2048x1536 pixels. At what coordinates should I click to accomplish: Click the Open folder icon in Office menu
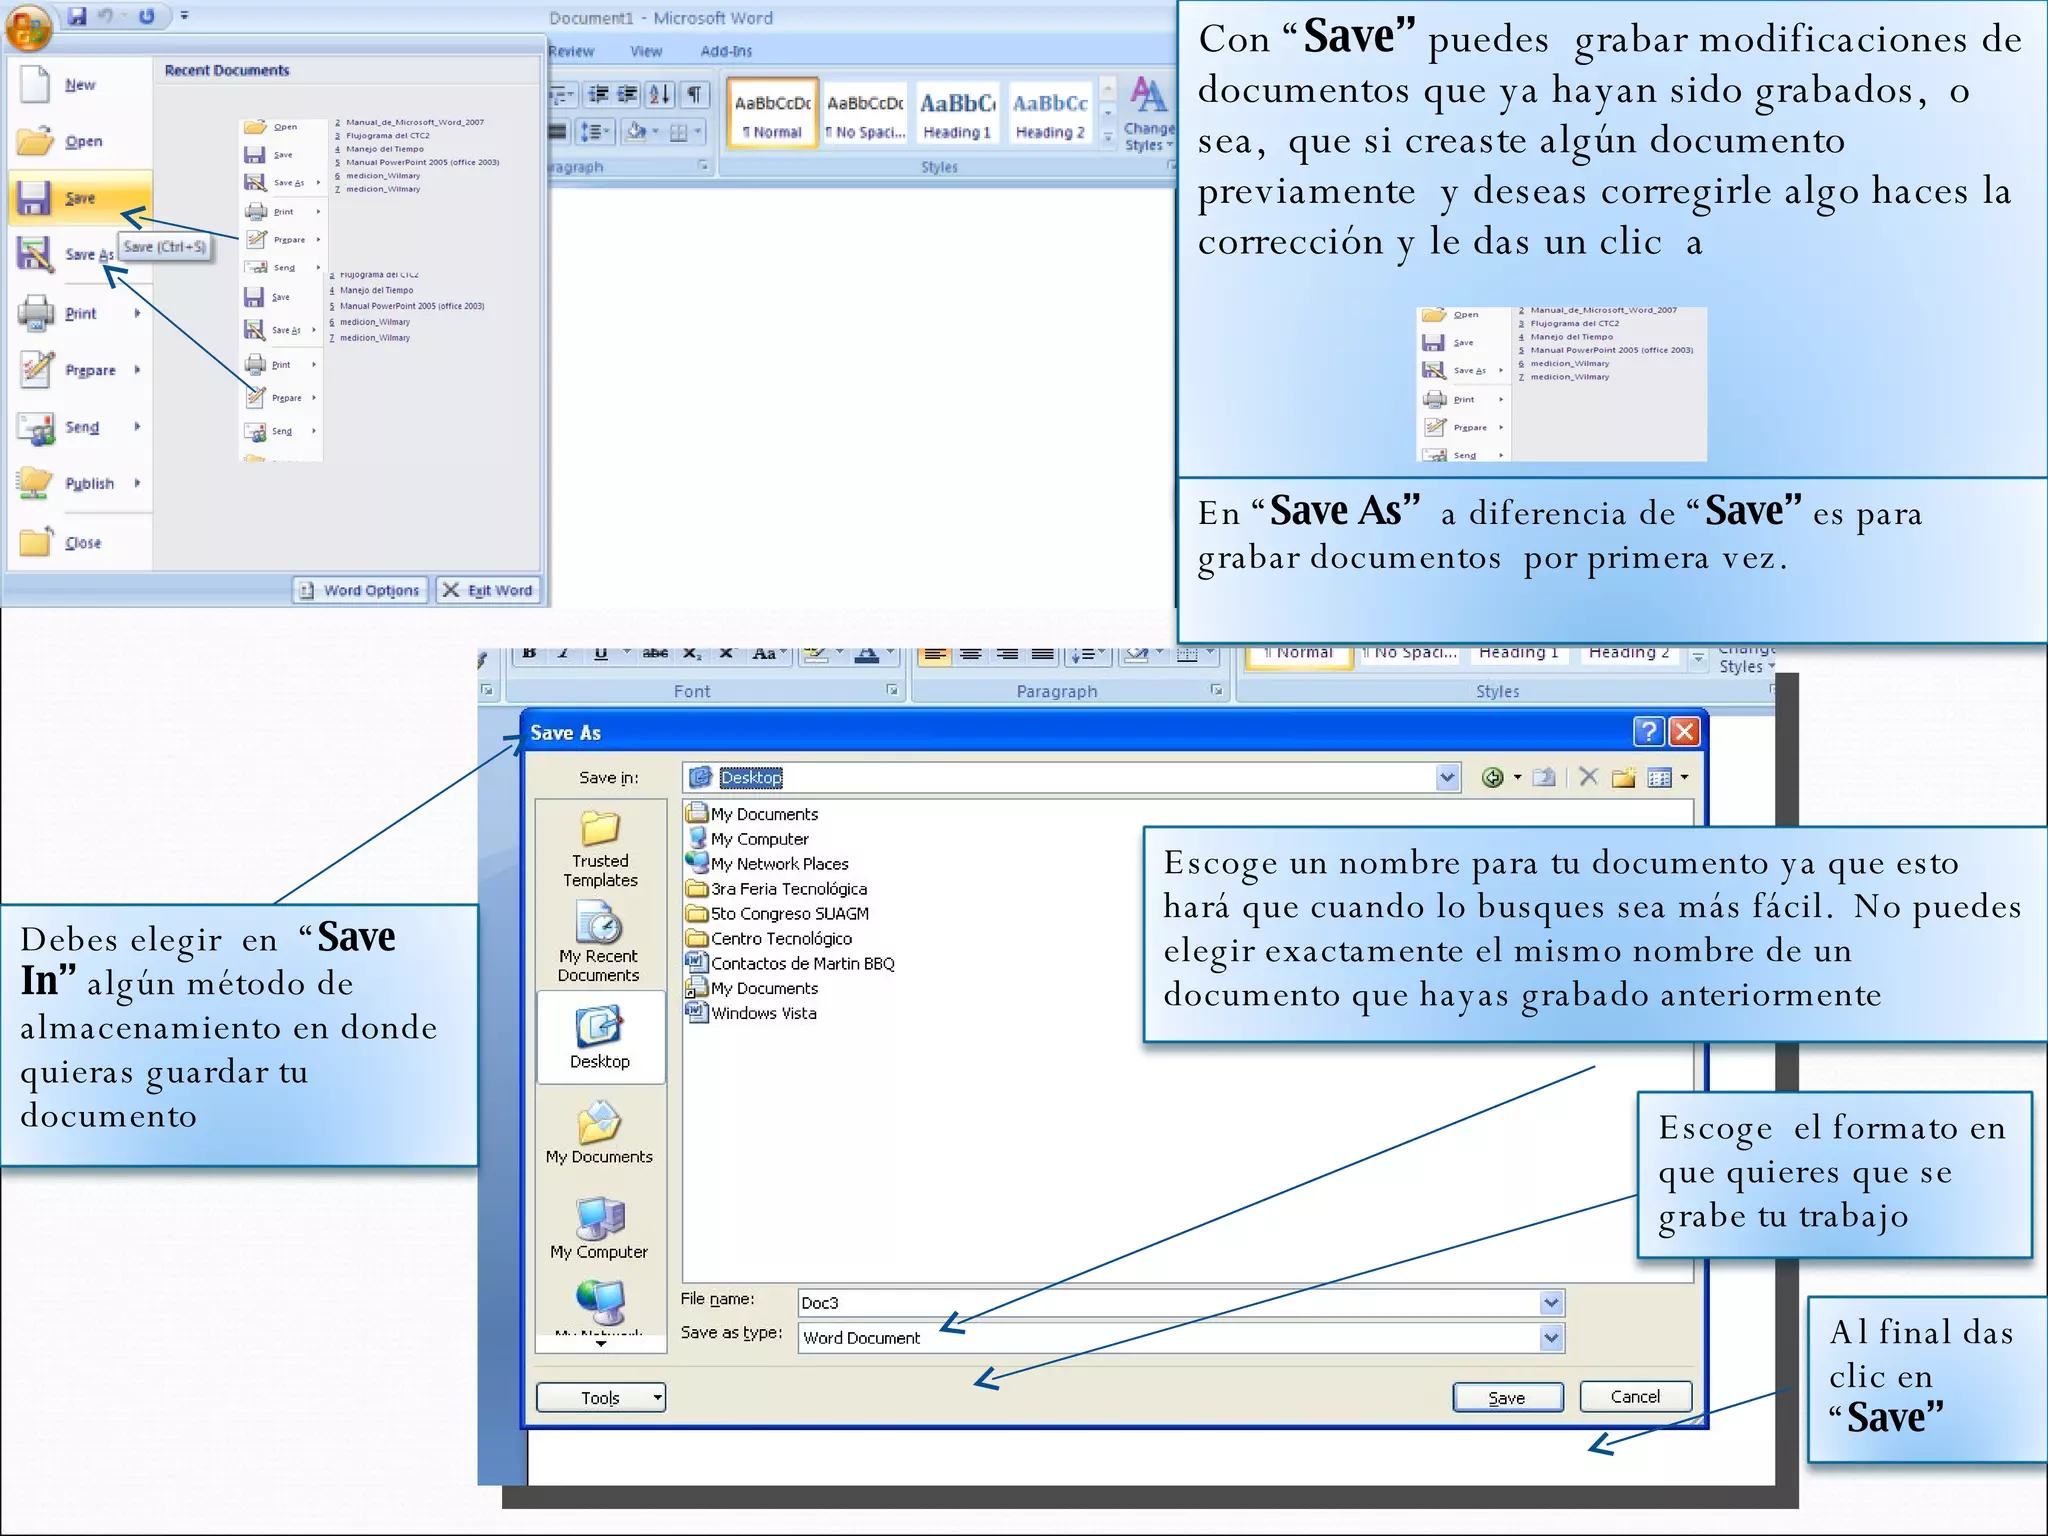pos(34,141)
